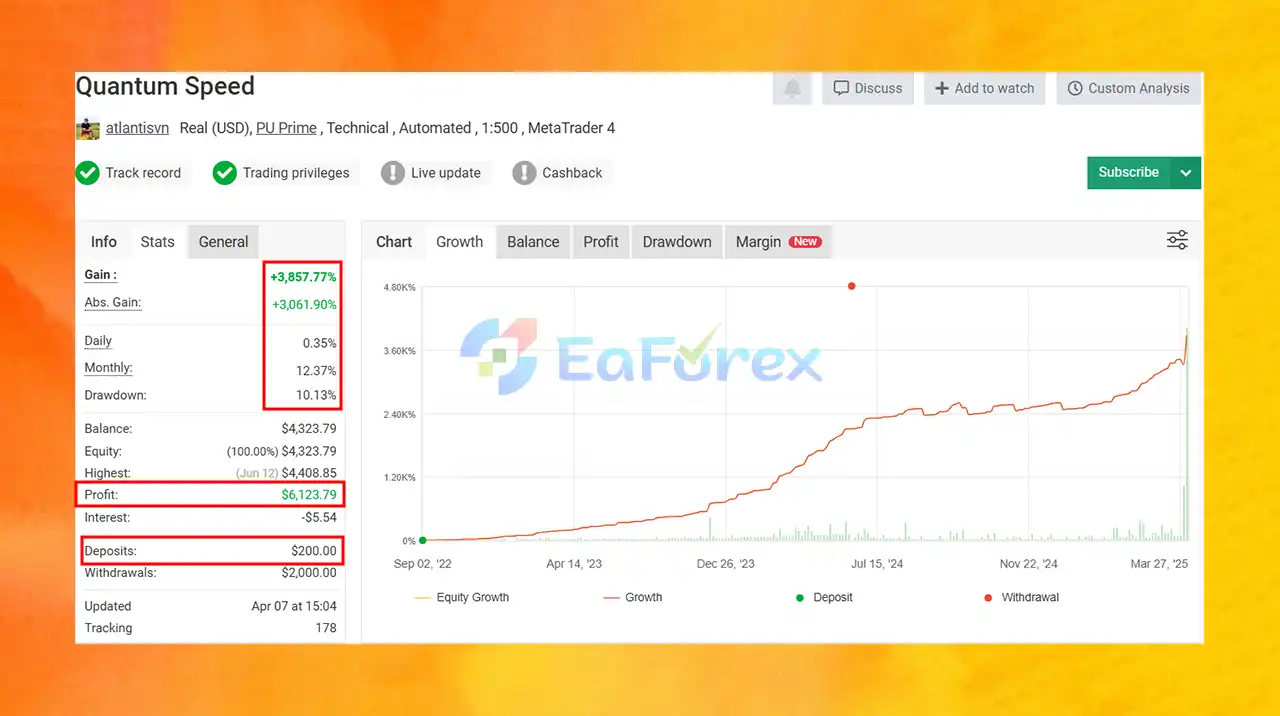Select the Profit chart tab

pyautogui.click(x=601, y=242)
